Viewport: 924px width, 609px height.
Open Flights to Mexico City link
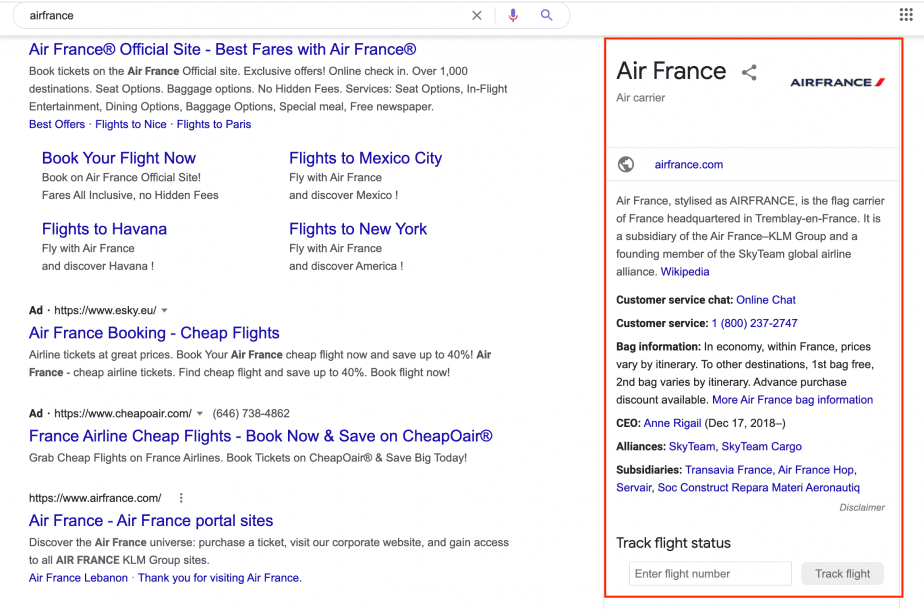pyautogui.click(x=365, y=158)
